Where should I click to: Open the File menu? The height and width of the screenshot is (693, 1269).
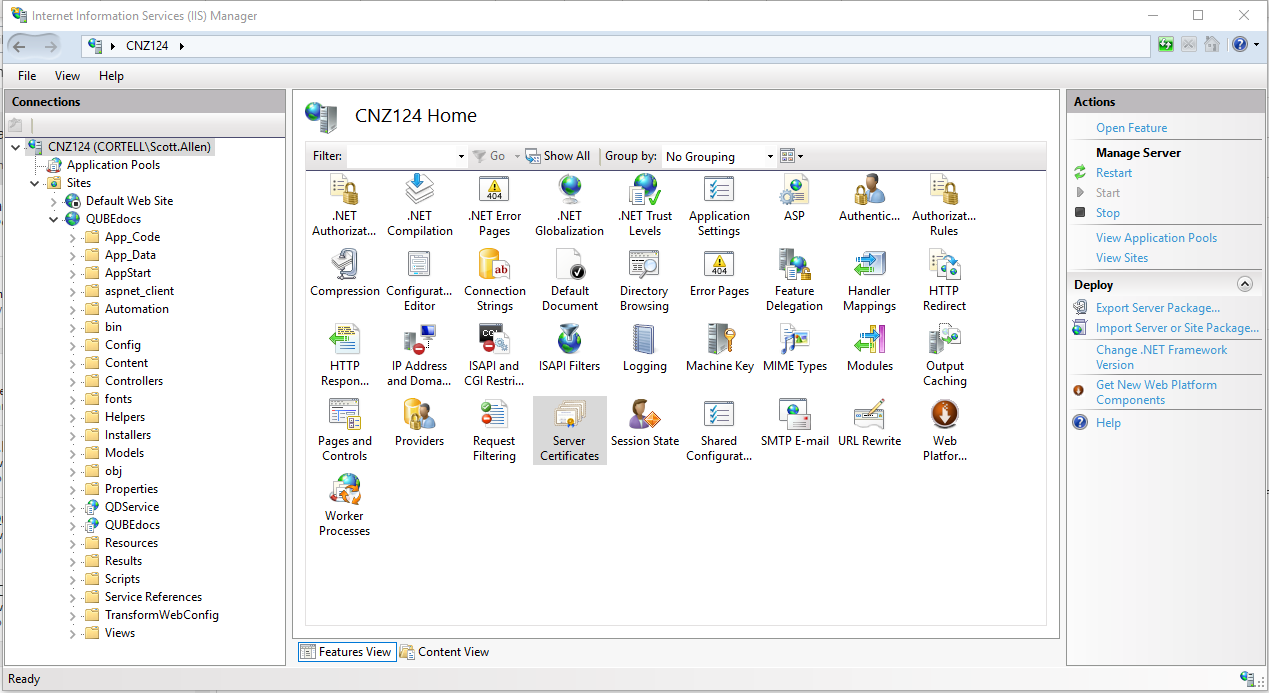pyautogui.click(x=27, y=76)
